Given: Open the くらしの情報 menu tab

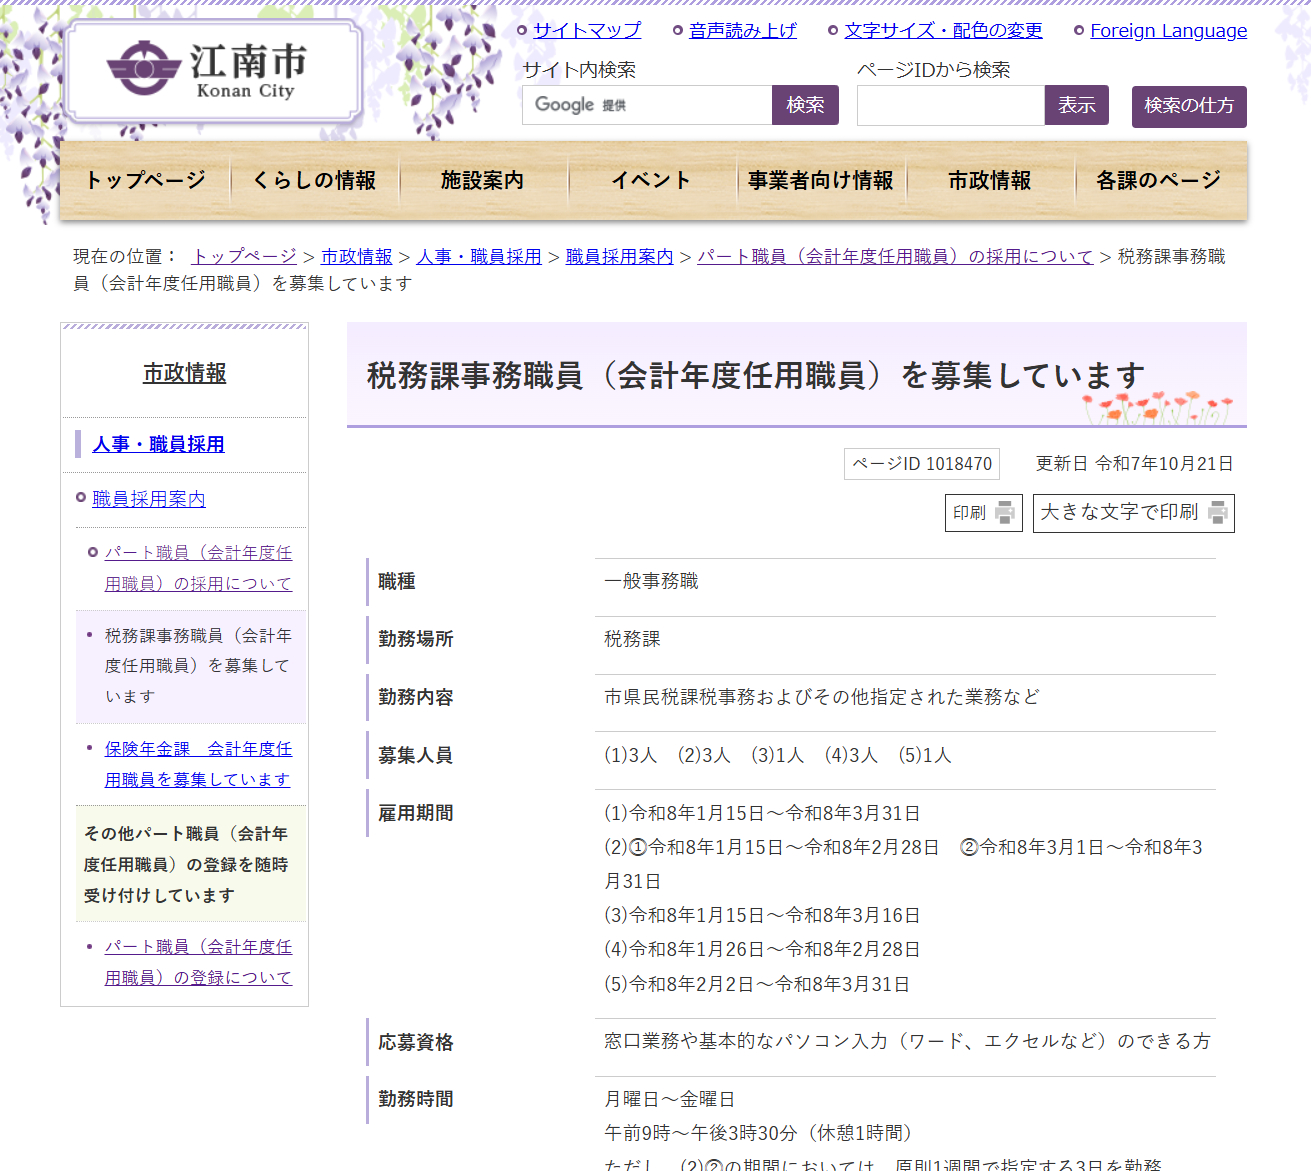Looking at the screenshot, I should tap(314, 180).
